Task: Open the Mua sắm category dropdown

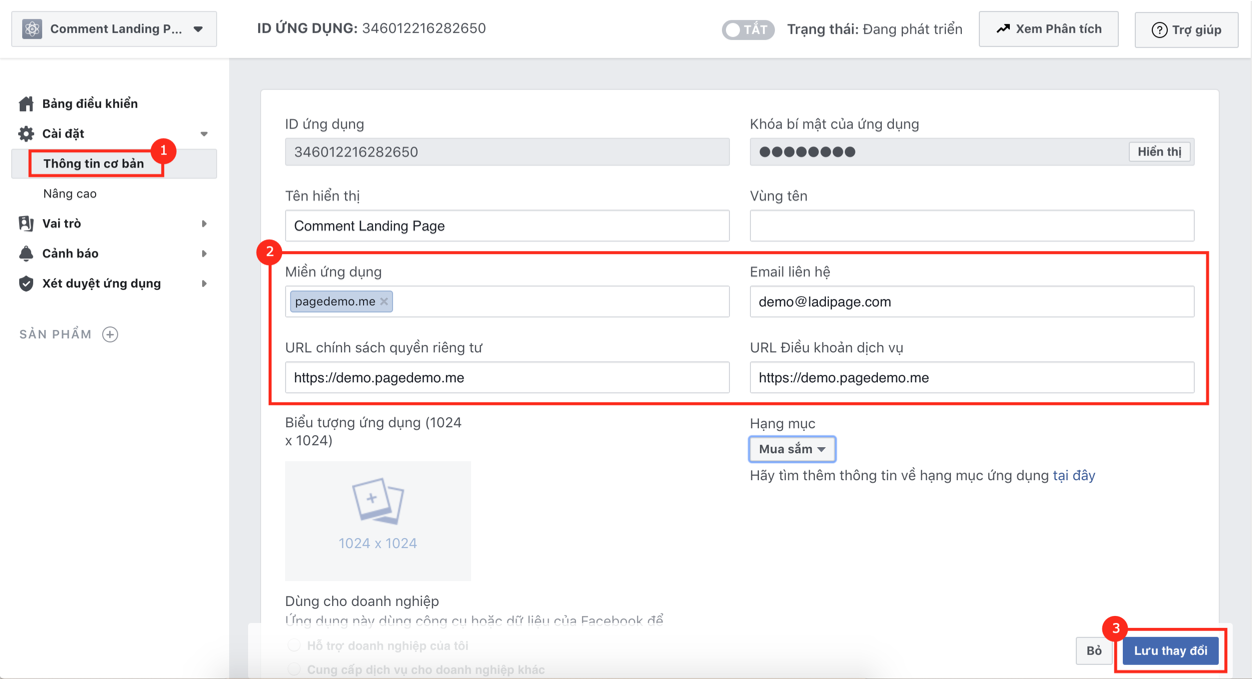Action: click(792, 449)
